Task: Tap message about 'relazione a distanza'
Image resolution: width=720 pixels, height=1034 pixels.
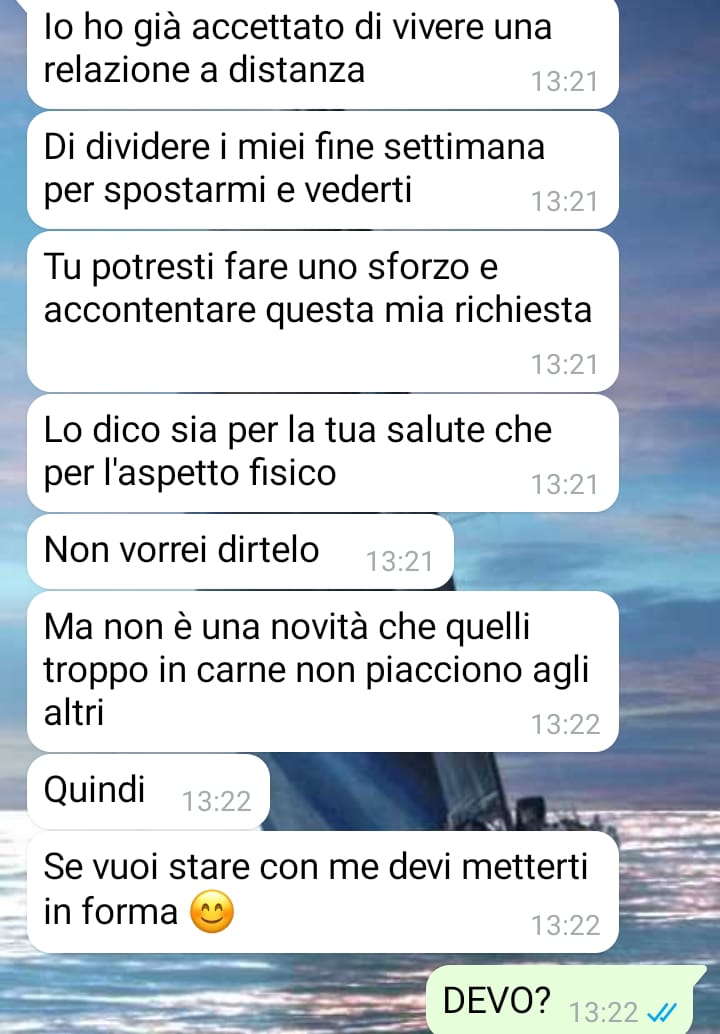Action: pos(322,53)
